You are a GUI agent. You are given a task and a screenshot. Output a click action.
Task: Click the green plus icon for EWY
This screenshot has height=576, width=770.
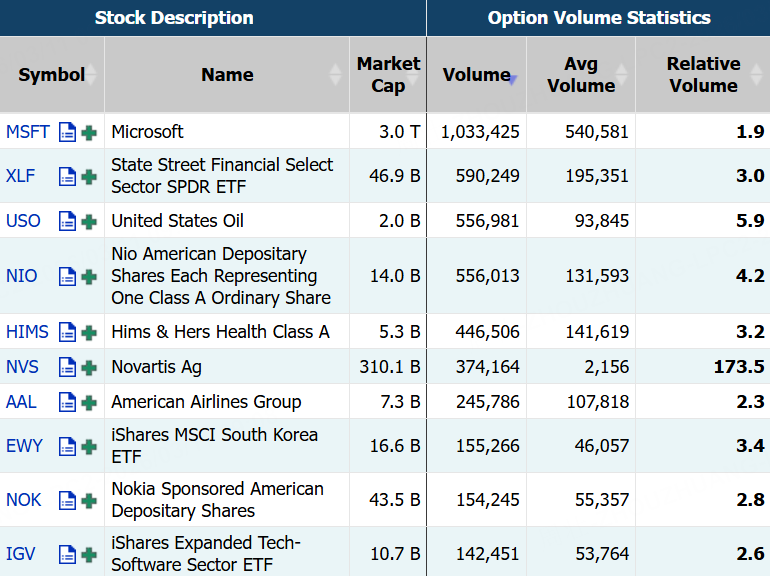89,446
